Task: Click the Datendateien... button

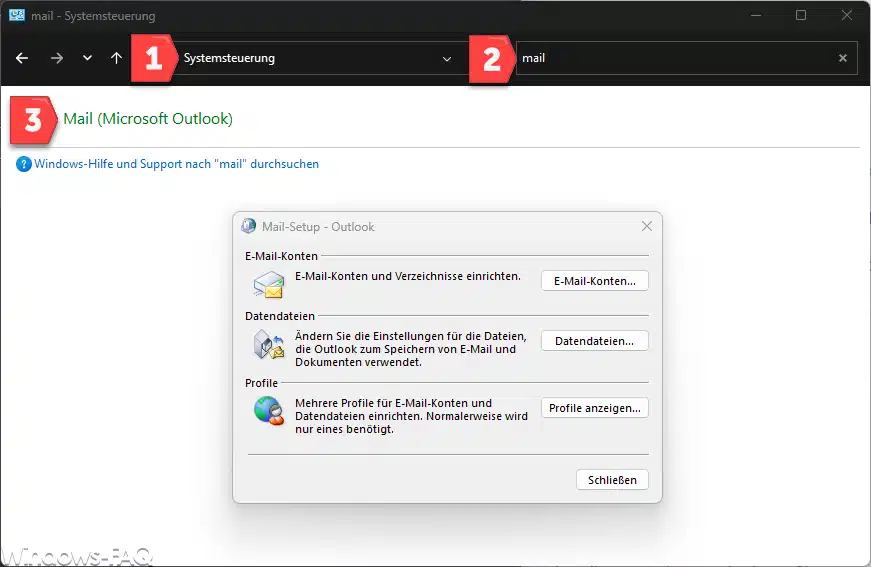Action: coord(594,341)
